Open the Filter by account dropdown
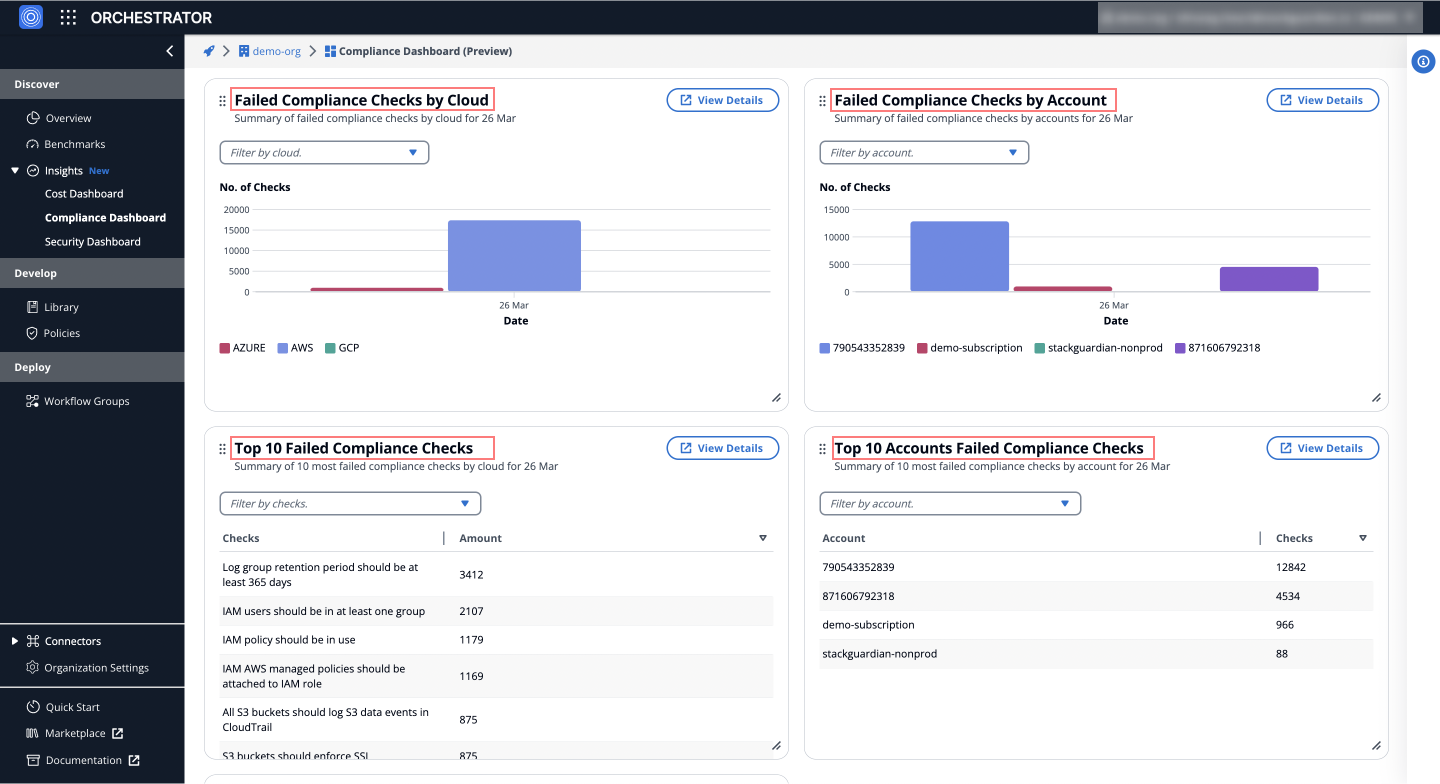Image resolution: width=1440 pixels, height=784 pixels. 923,152
